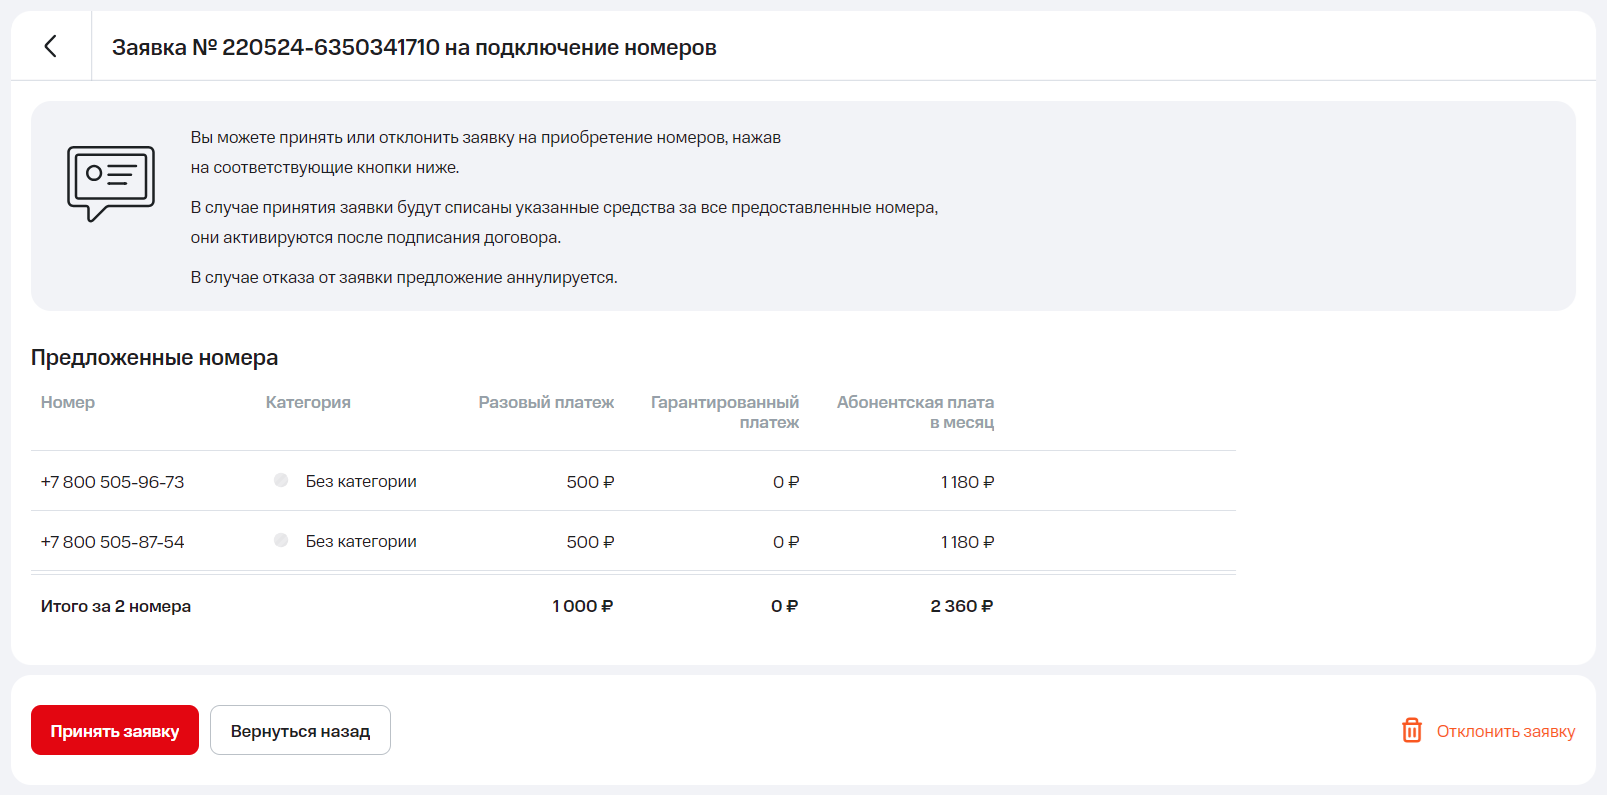Click the Категория column header
The height and width of the screenshot is (795, 1608).
tap(308, 402)
